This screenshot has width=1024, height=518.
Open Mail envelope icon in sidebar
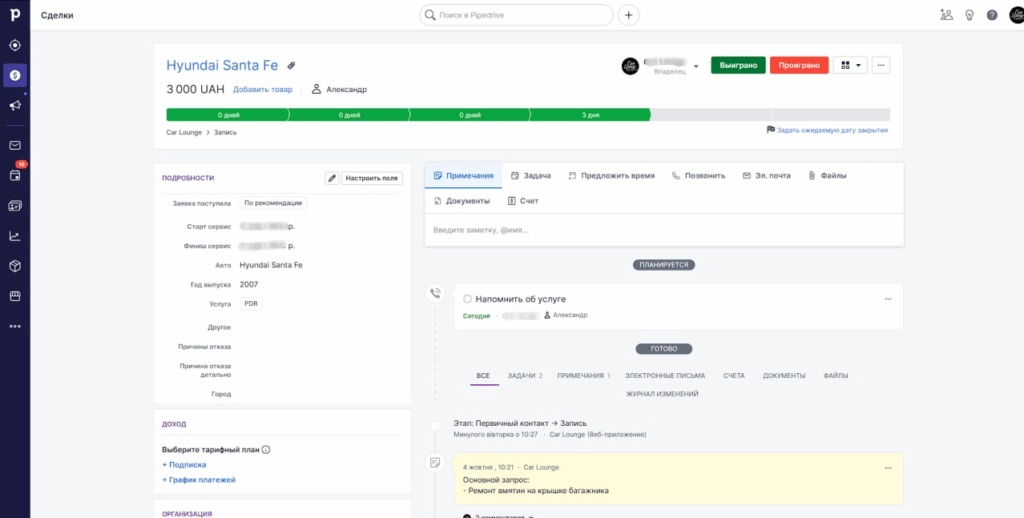(x=14, y=146)
